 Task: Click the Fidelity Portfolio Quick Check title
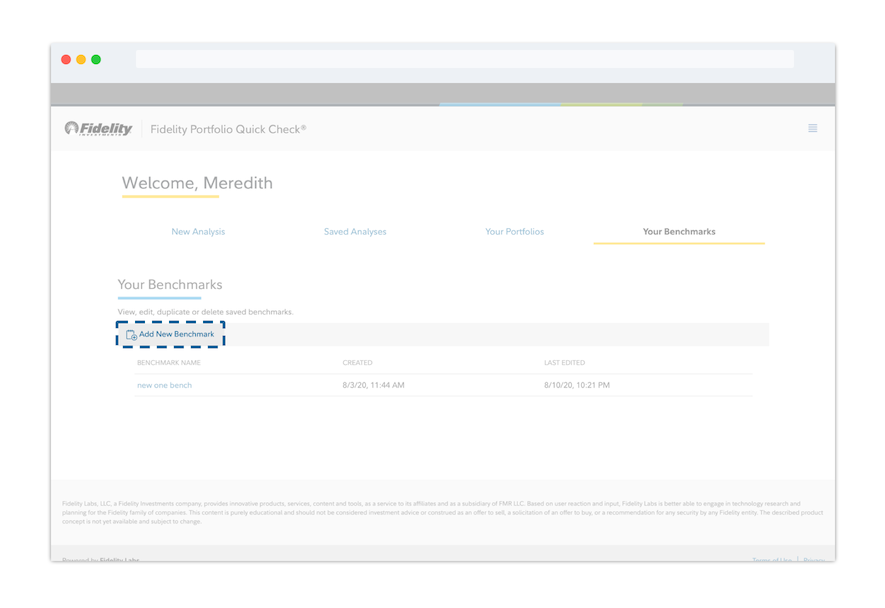click(228, 129)
